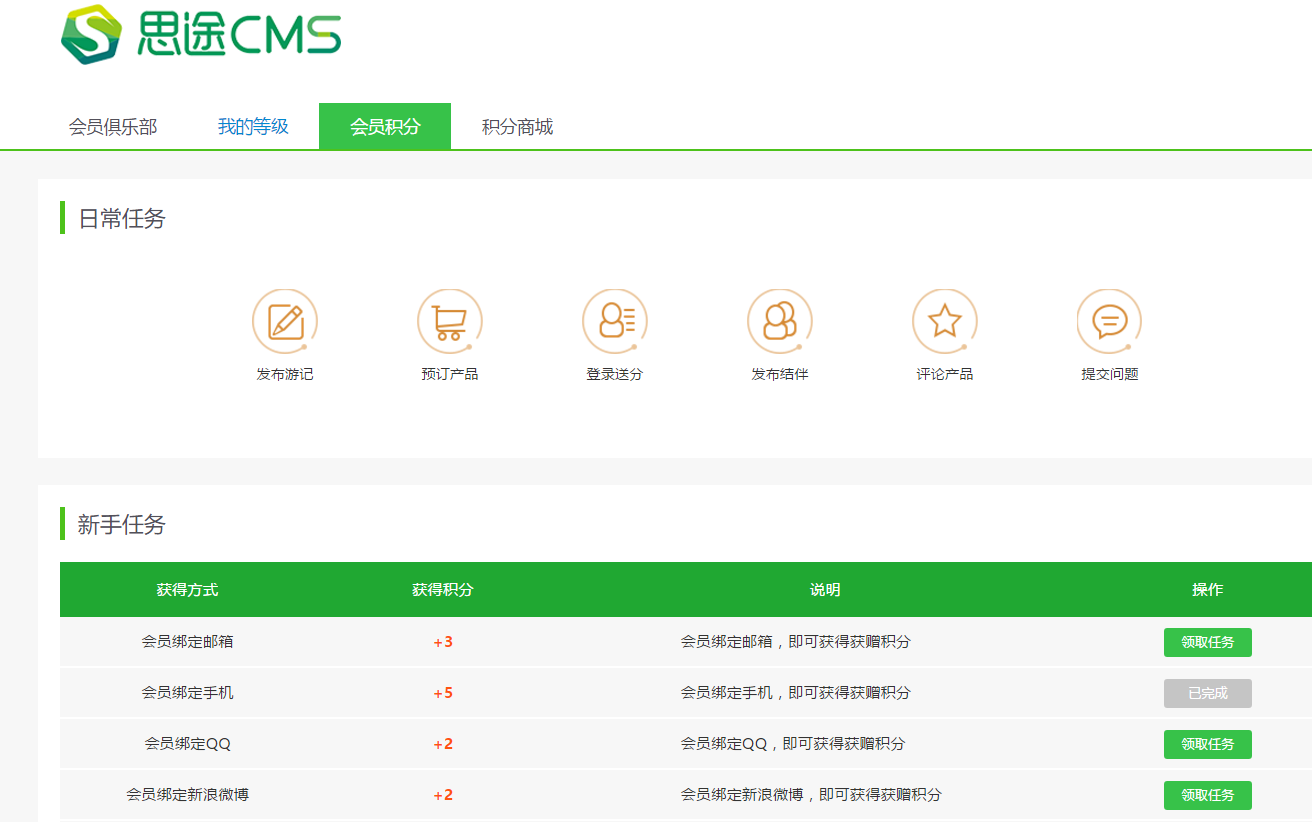Click the 发布游记 text label
This screenshot has width=1312, height=822.
point(285,374)
